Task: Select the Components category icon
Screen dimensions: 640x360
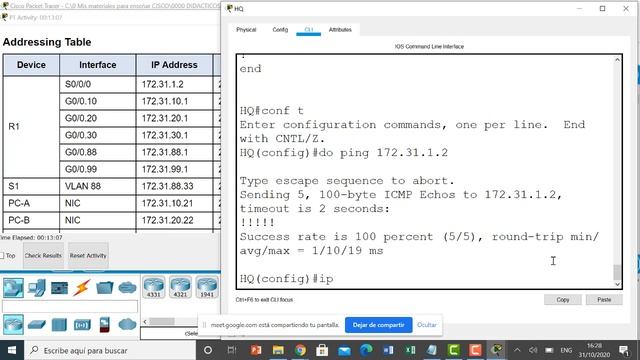Action: (60, 288)
